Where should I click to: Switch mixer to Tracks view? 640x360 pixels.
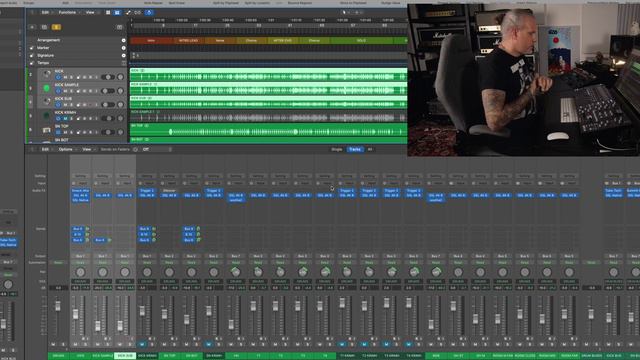pos(355,149)
